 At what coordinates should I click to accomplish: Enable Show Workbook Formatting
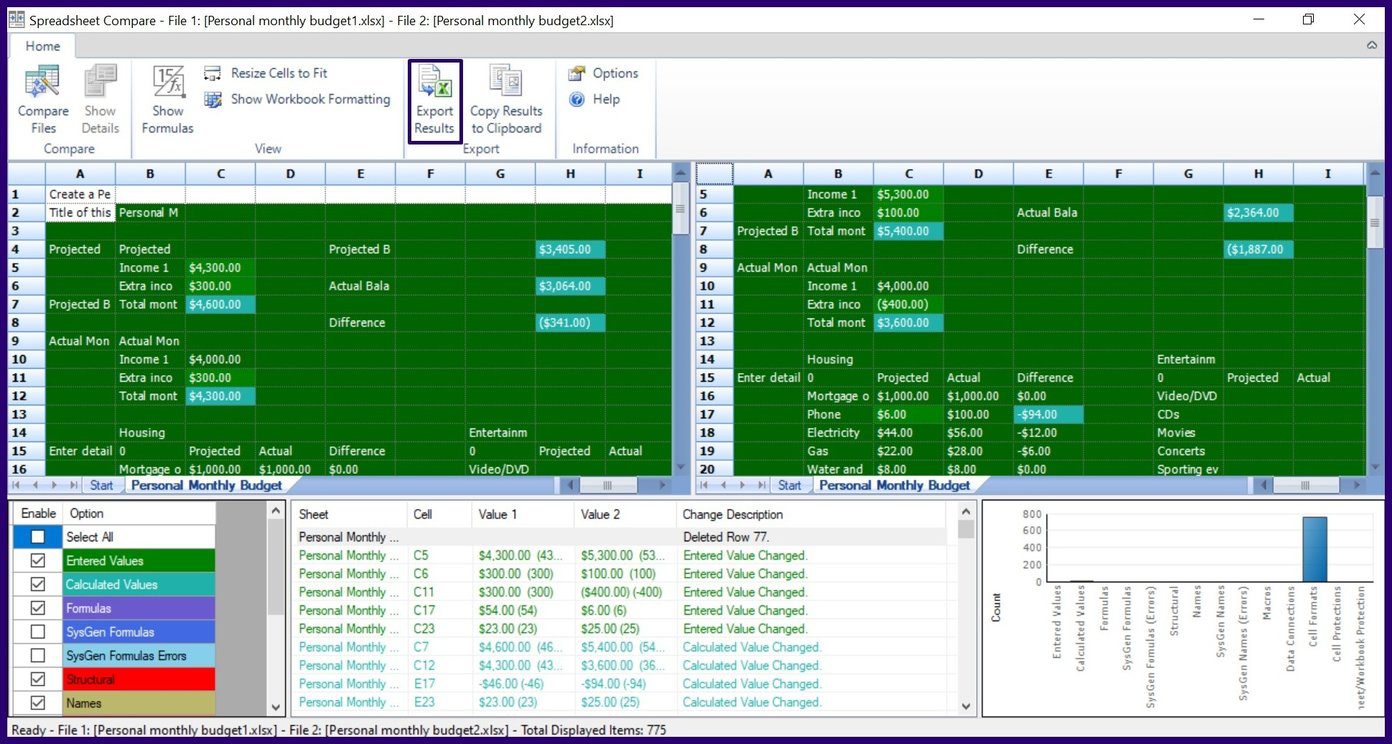[x=309, y=99]
